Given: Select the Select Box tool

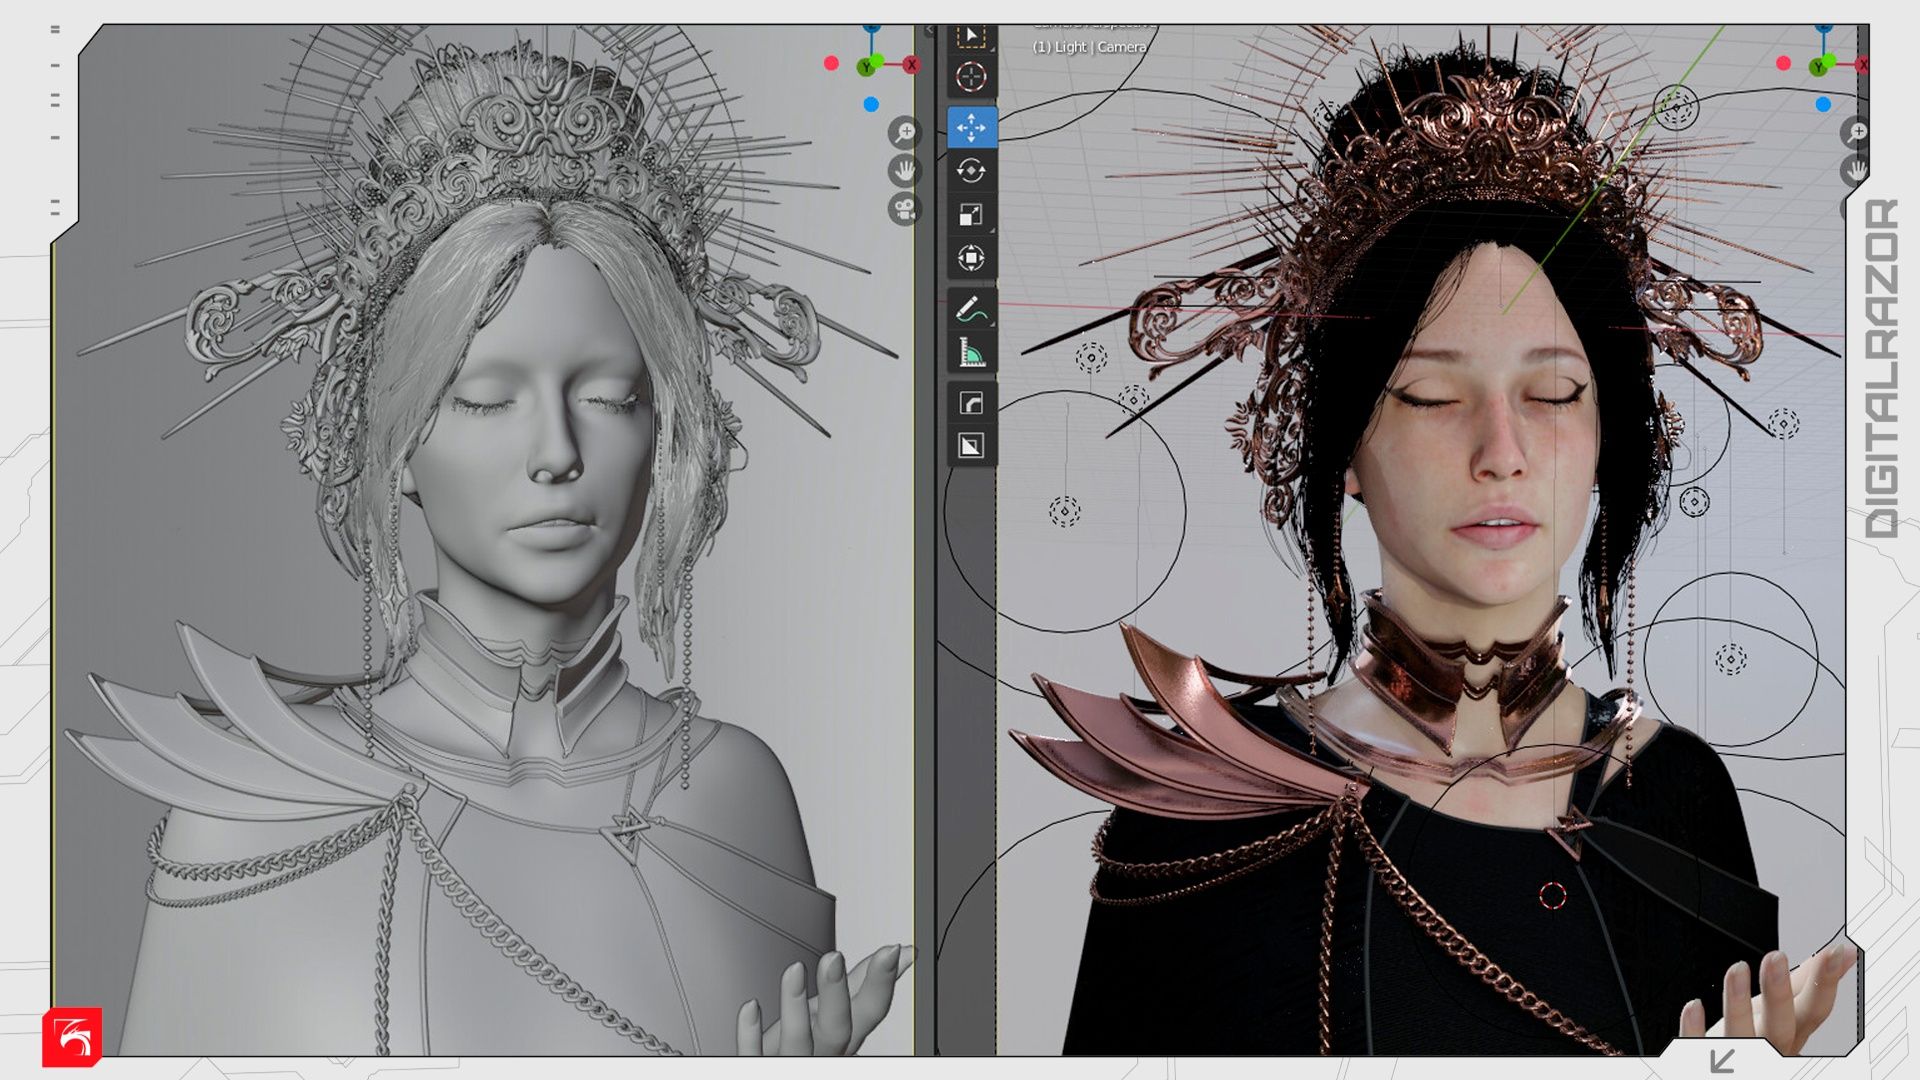Looking at the screenshot, I should pos(971,36).
